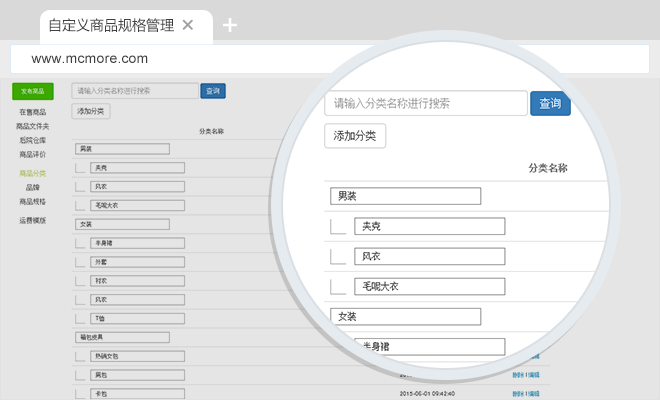Click the magnified 添加分类 button
The width and height of the screenshot is (660, 400).
(x=355, y=136)
